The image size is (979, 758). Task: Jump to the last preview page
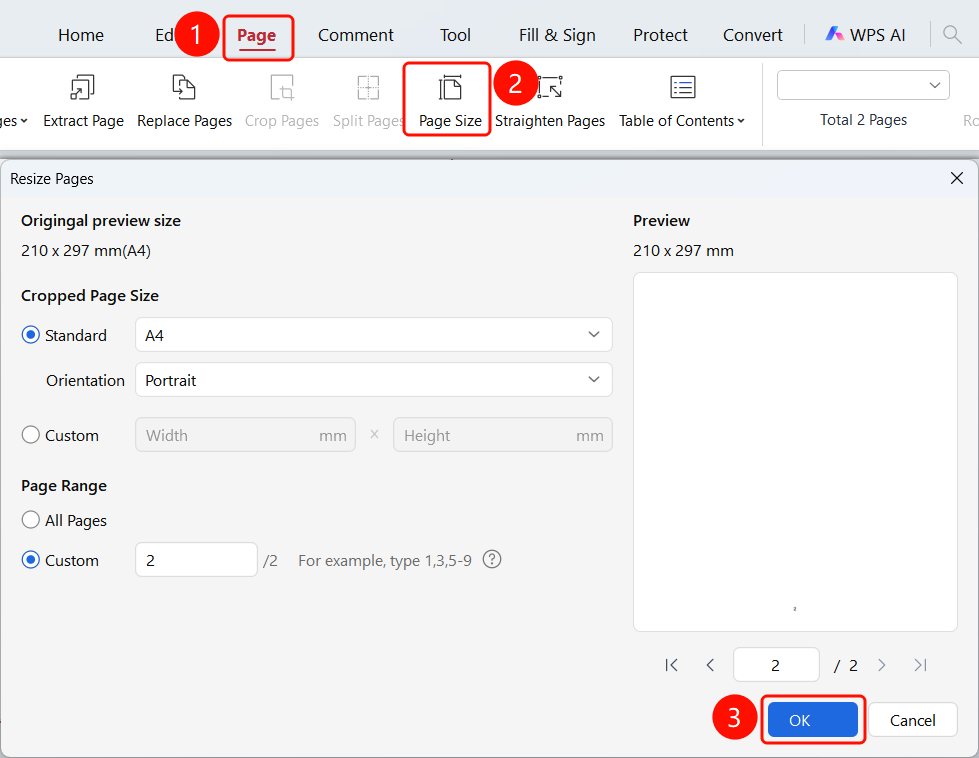(x=920, y=665)
